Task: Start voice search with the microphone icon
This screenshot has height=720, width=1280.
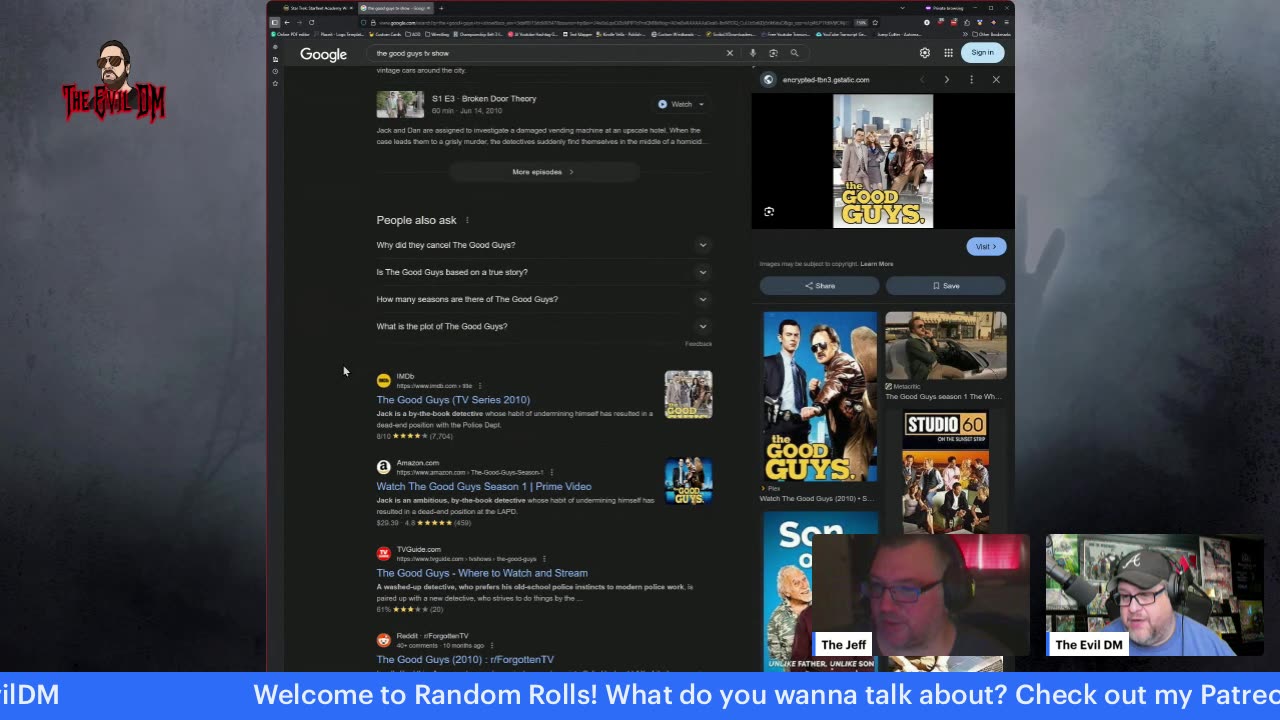Action: [x=753, y=53]
